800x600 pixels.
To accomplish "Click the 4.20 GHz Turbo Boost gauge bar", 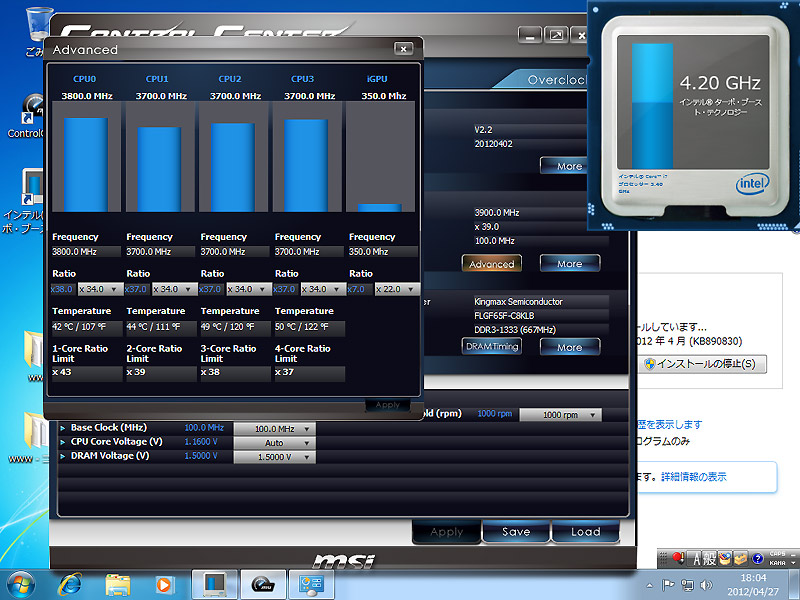I will [652, 106].
